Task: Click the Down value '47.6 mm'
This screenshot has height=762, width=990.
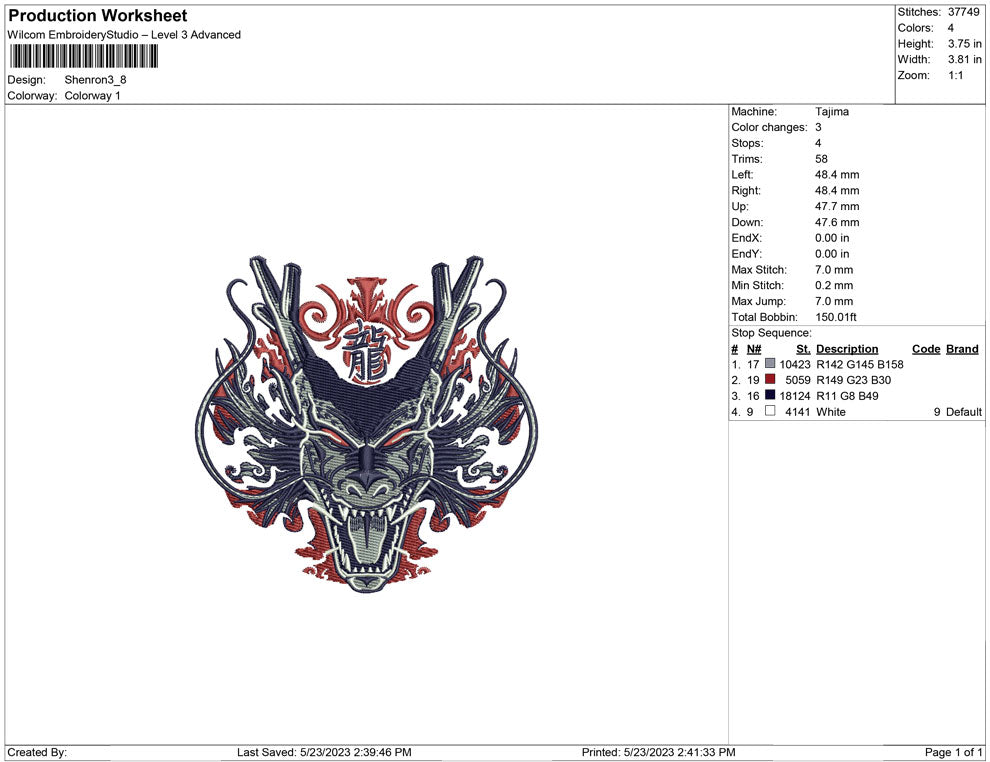Action: pyautogui.click(x=837, y=222)
